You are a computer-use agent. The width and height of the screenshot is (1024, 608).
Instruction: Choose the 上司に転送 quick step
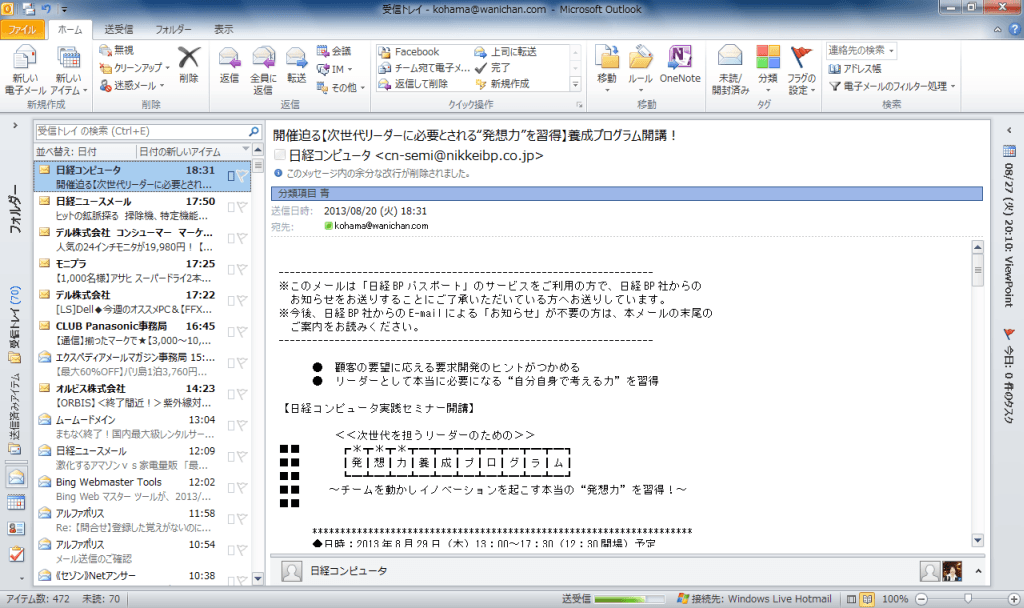pyautogui.click(x=505, y=52)
